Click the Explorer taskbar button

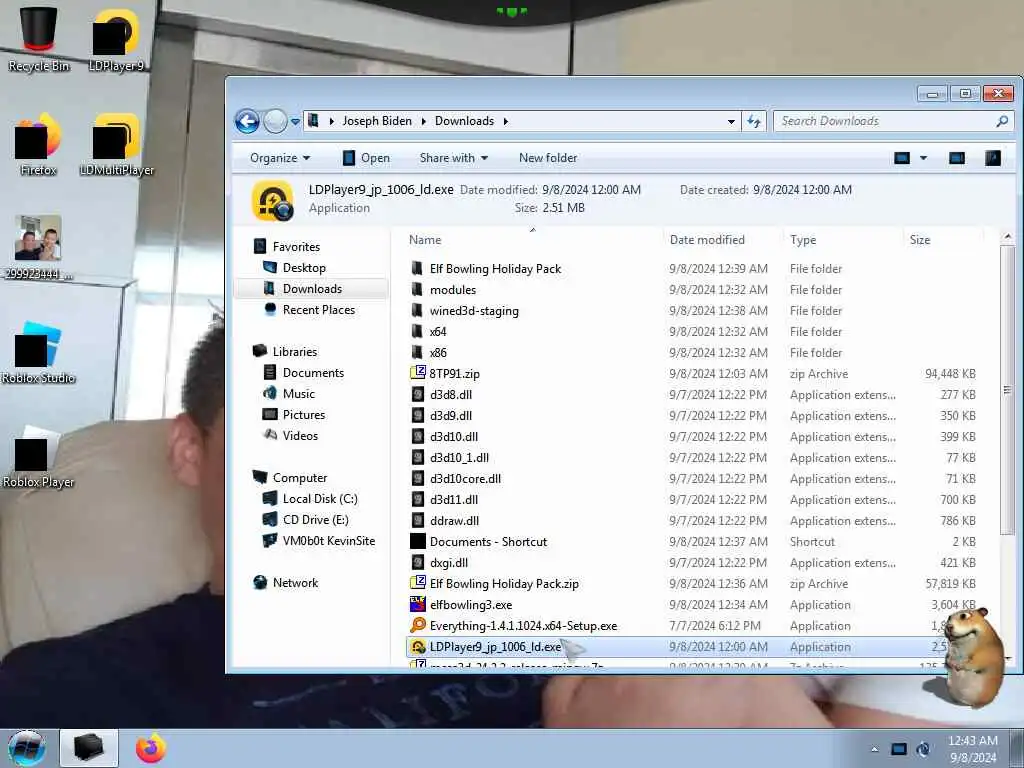click(89, 748)
